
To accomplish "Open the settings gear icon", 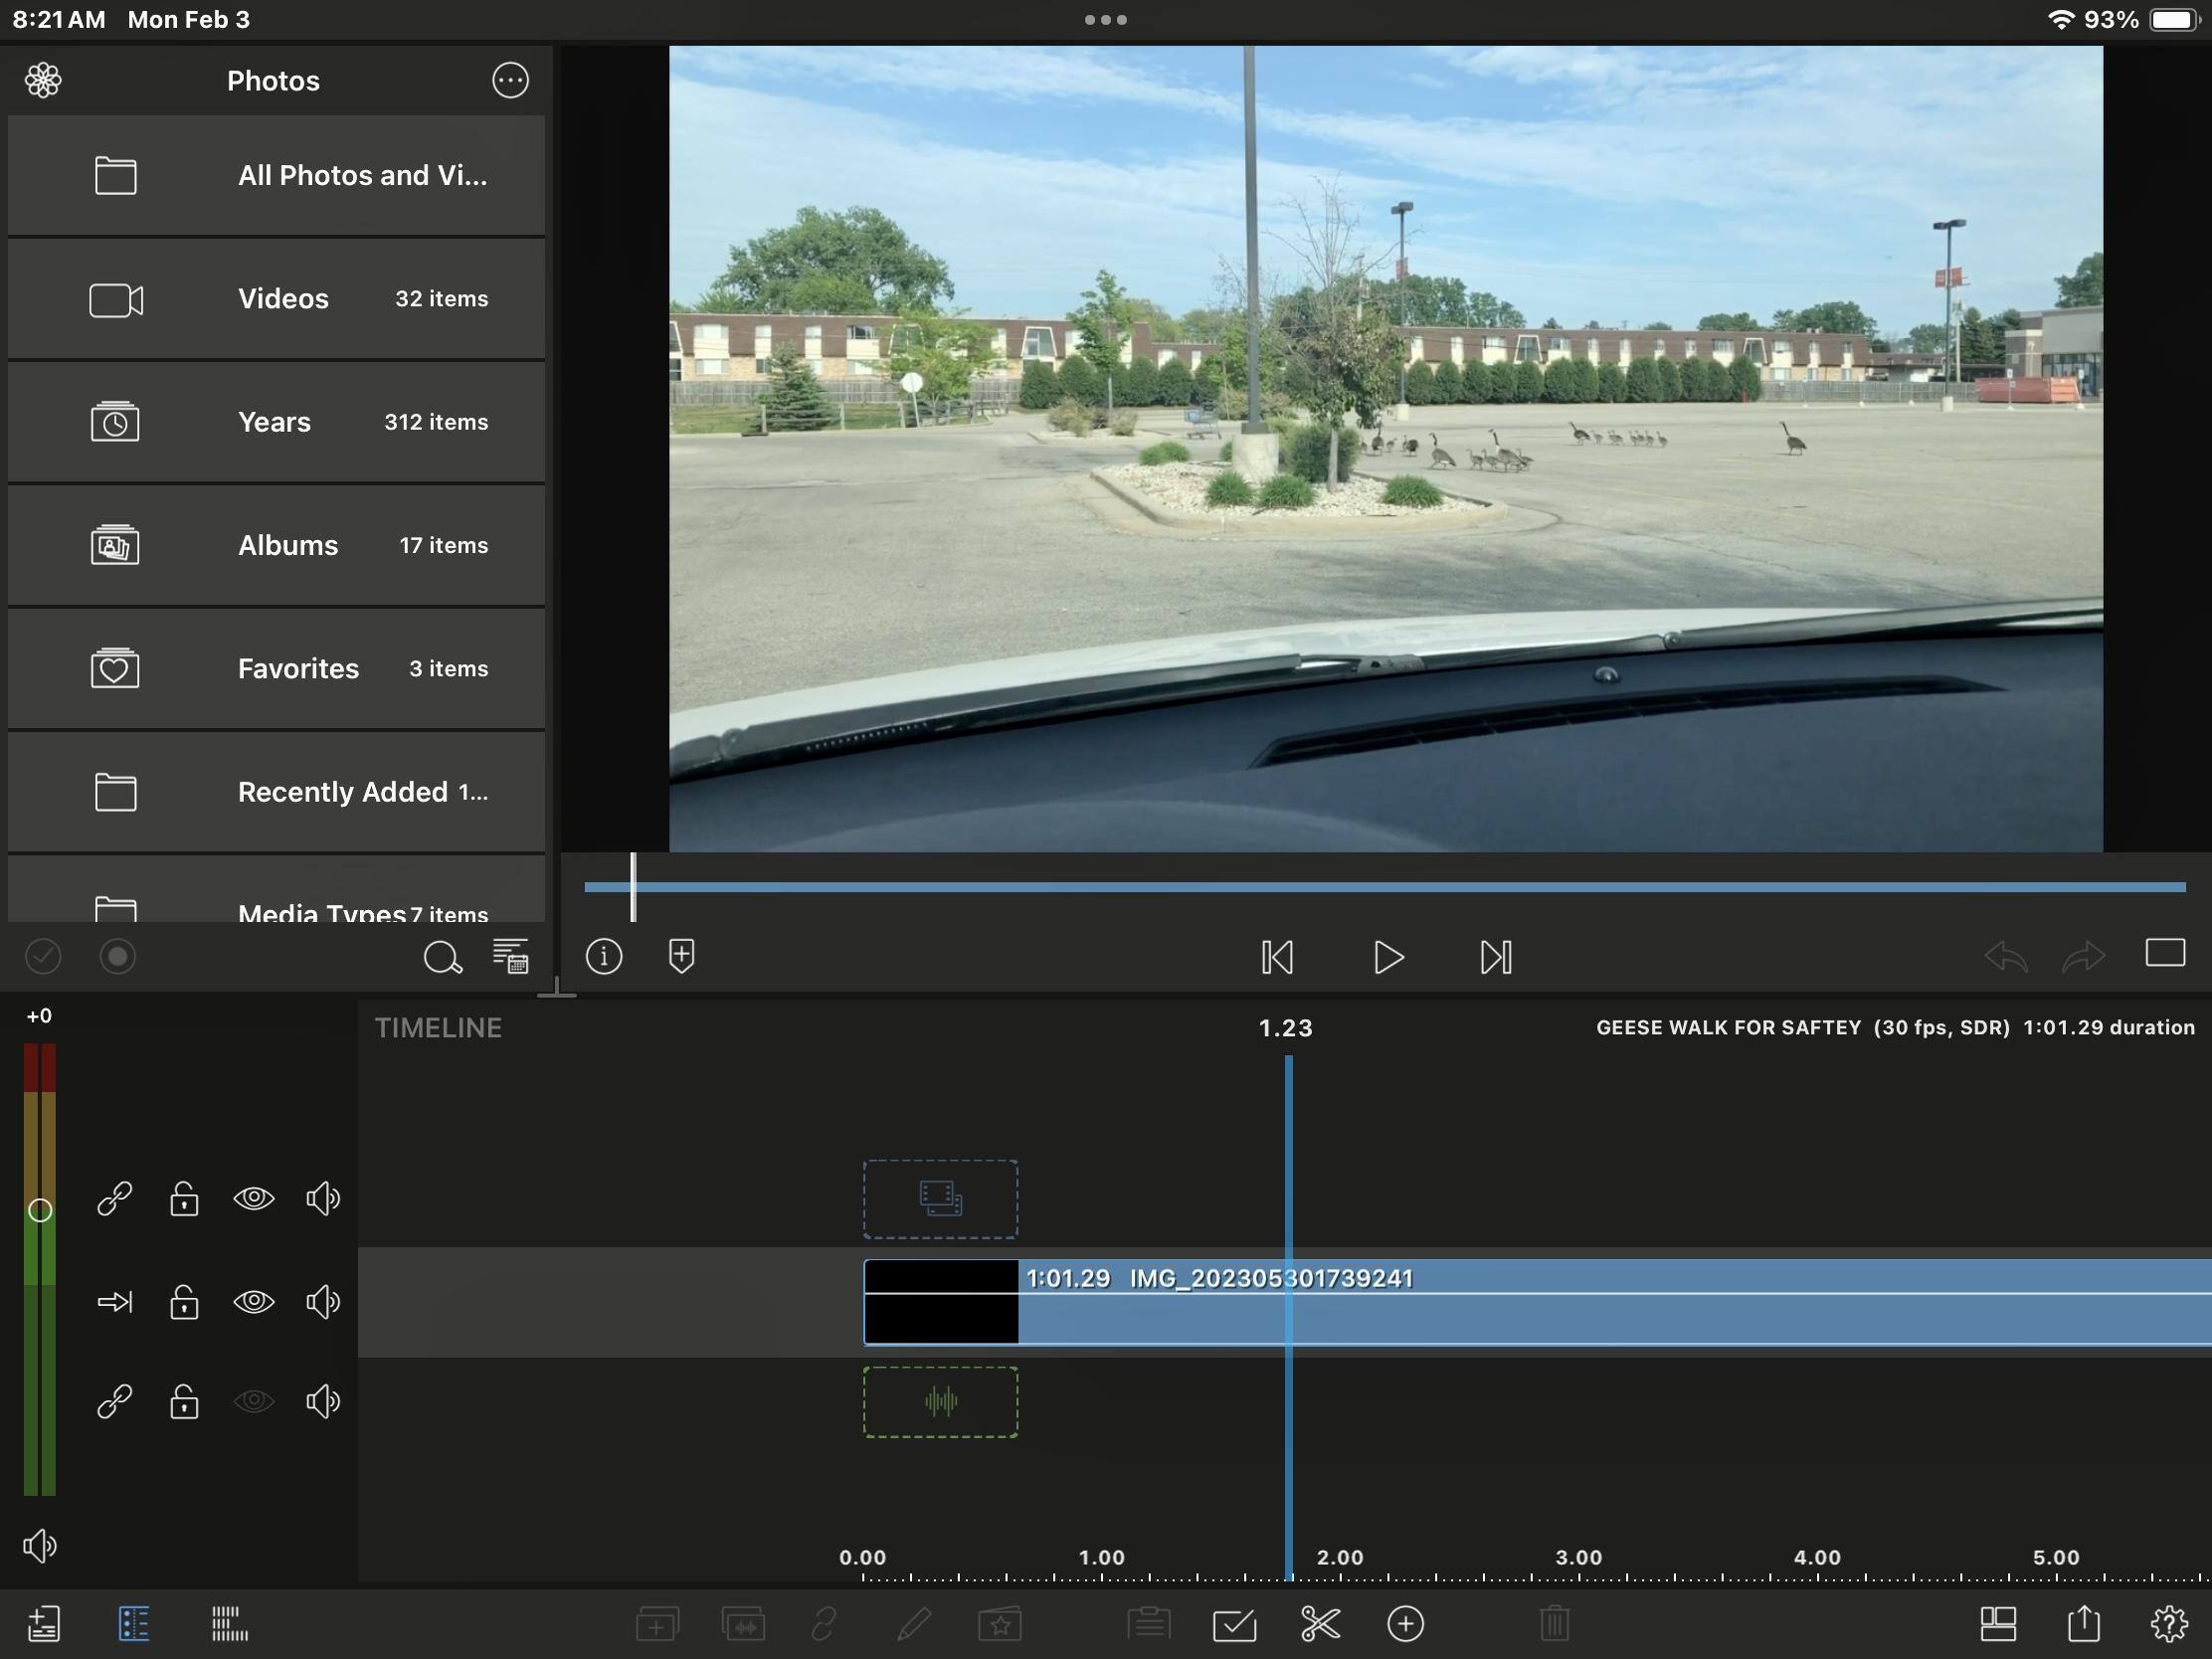I will click(2168, 1624).
